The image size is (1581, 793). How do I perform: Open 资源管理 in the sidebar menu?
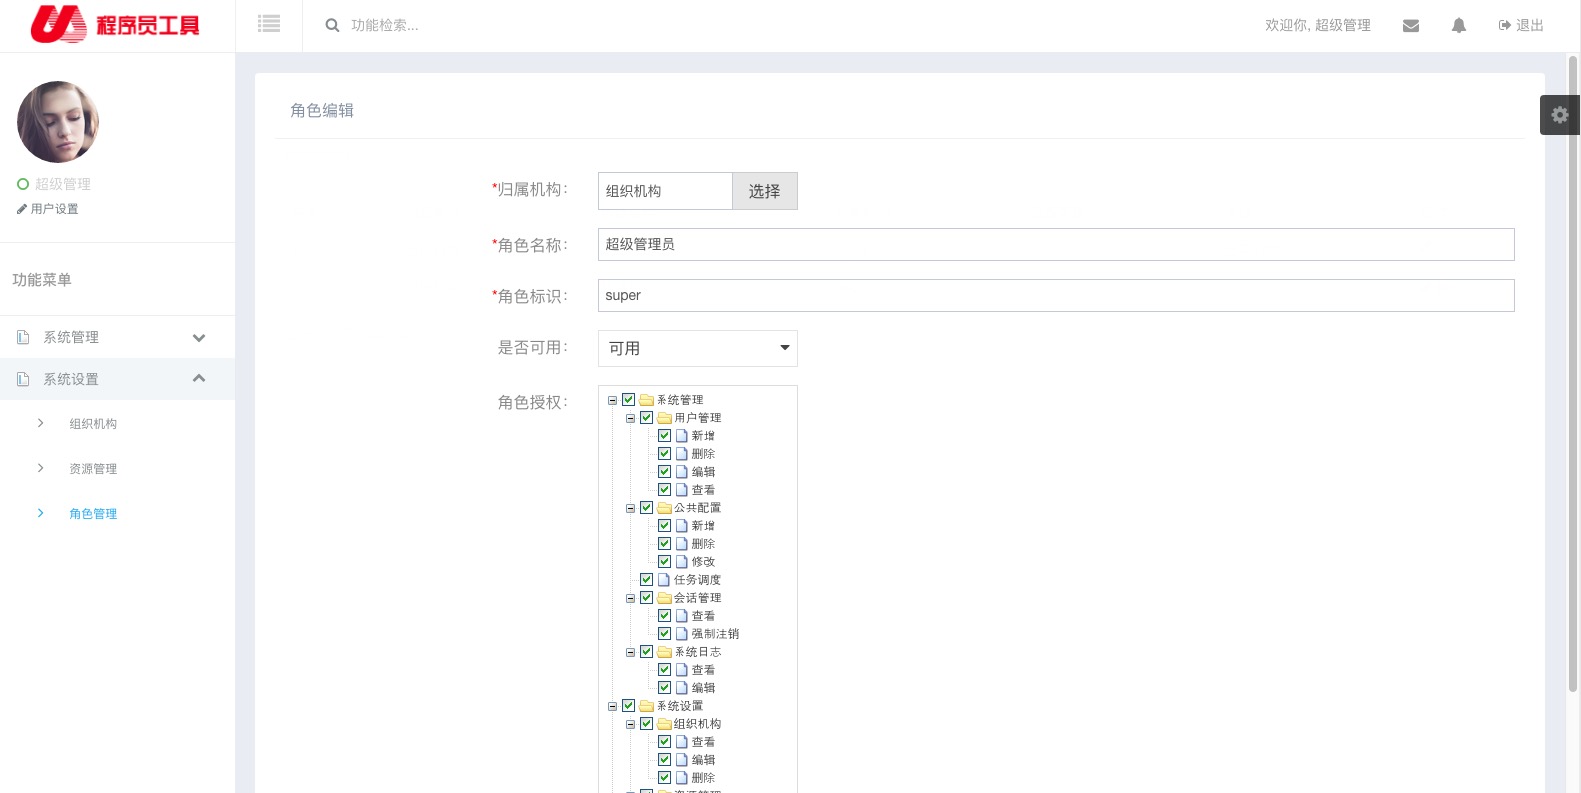(x=93, y=469)
